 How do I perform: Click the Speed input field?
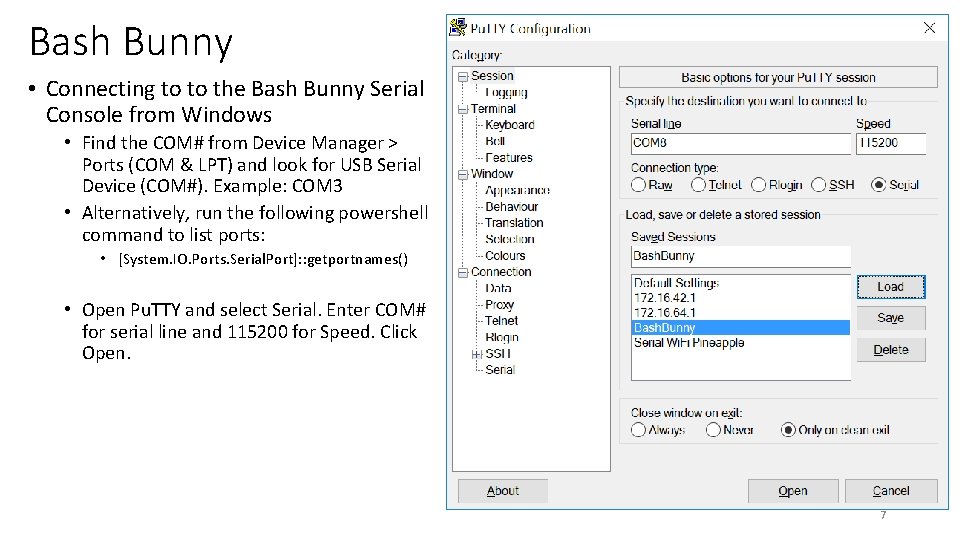coord(891,143)
